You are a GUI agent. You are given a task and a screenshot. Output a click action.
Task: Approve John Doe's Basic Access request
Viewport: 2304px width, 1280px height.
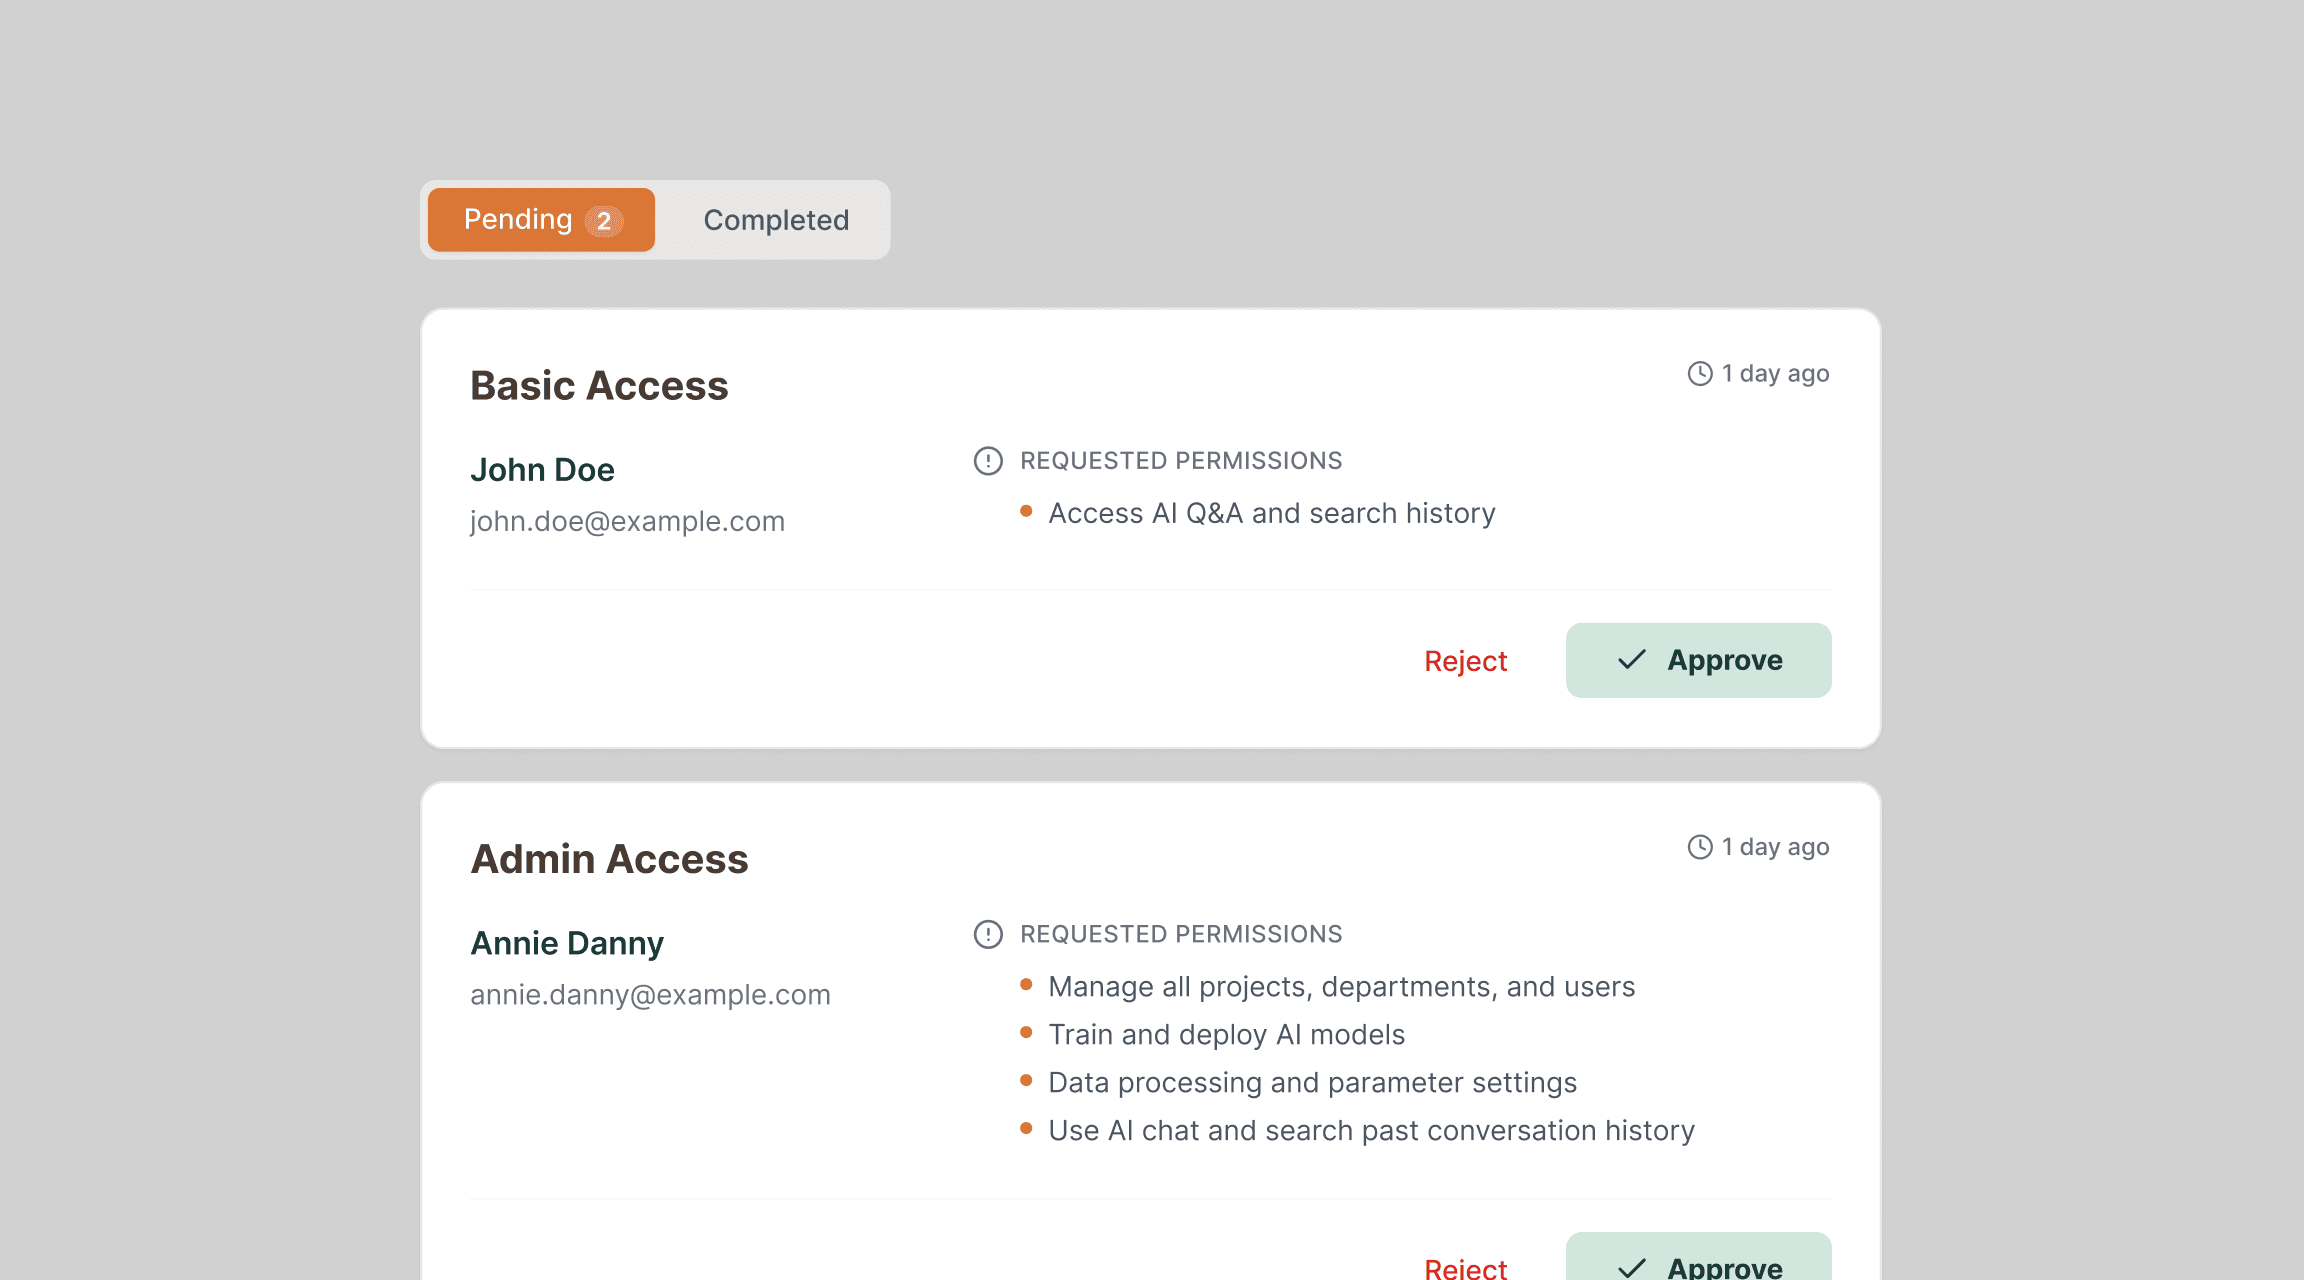(1698, 660)
